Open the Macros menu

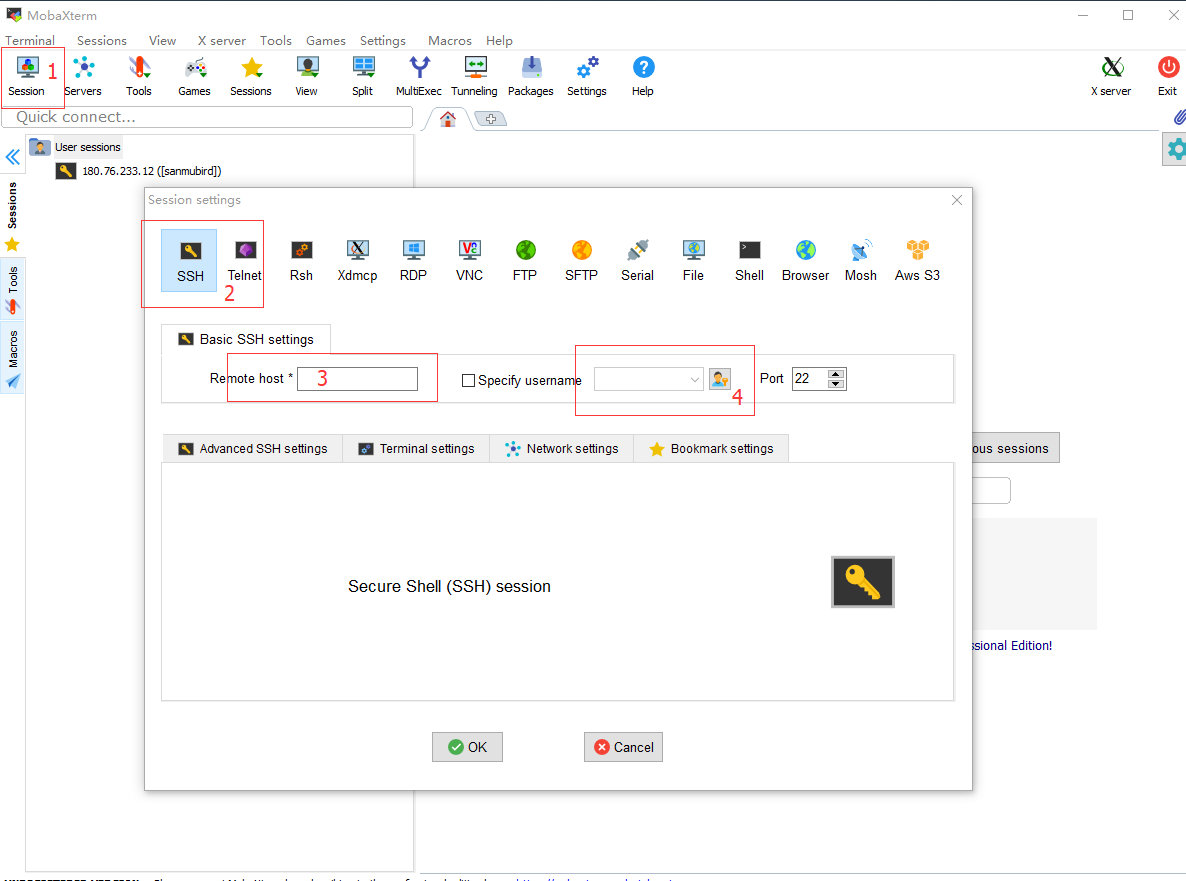(x=450, y=41)
